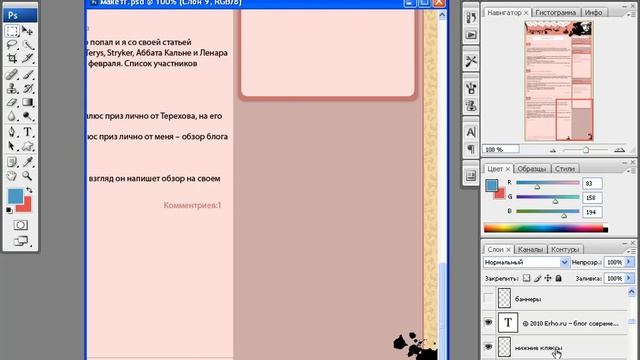Toggle lock image pixels
The width and height of the screenshot is (640, 360).
(x=538, y=278)
